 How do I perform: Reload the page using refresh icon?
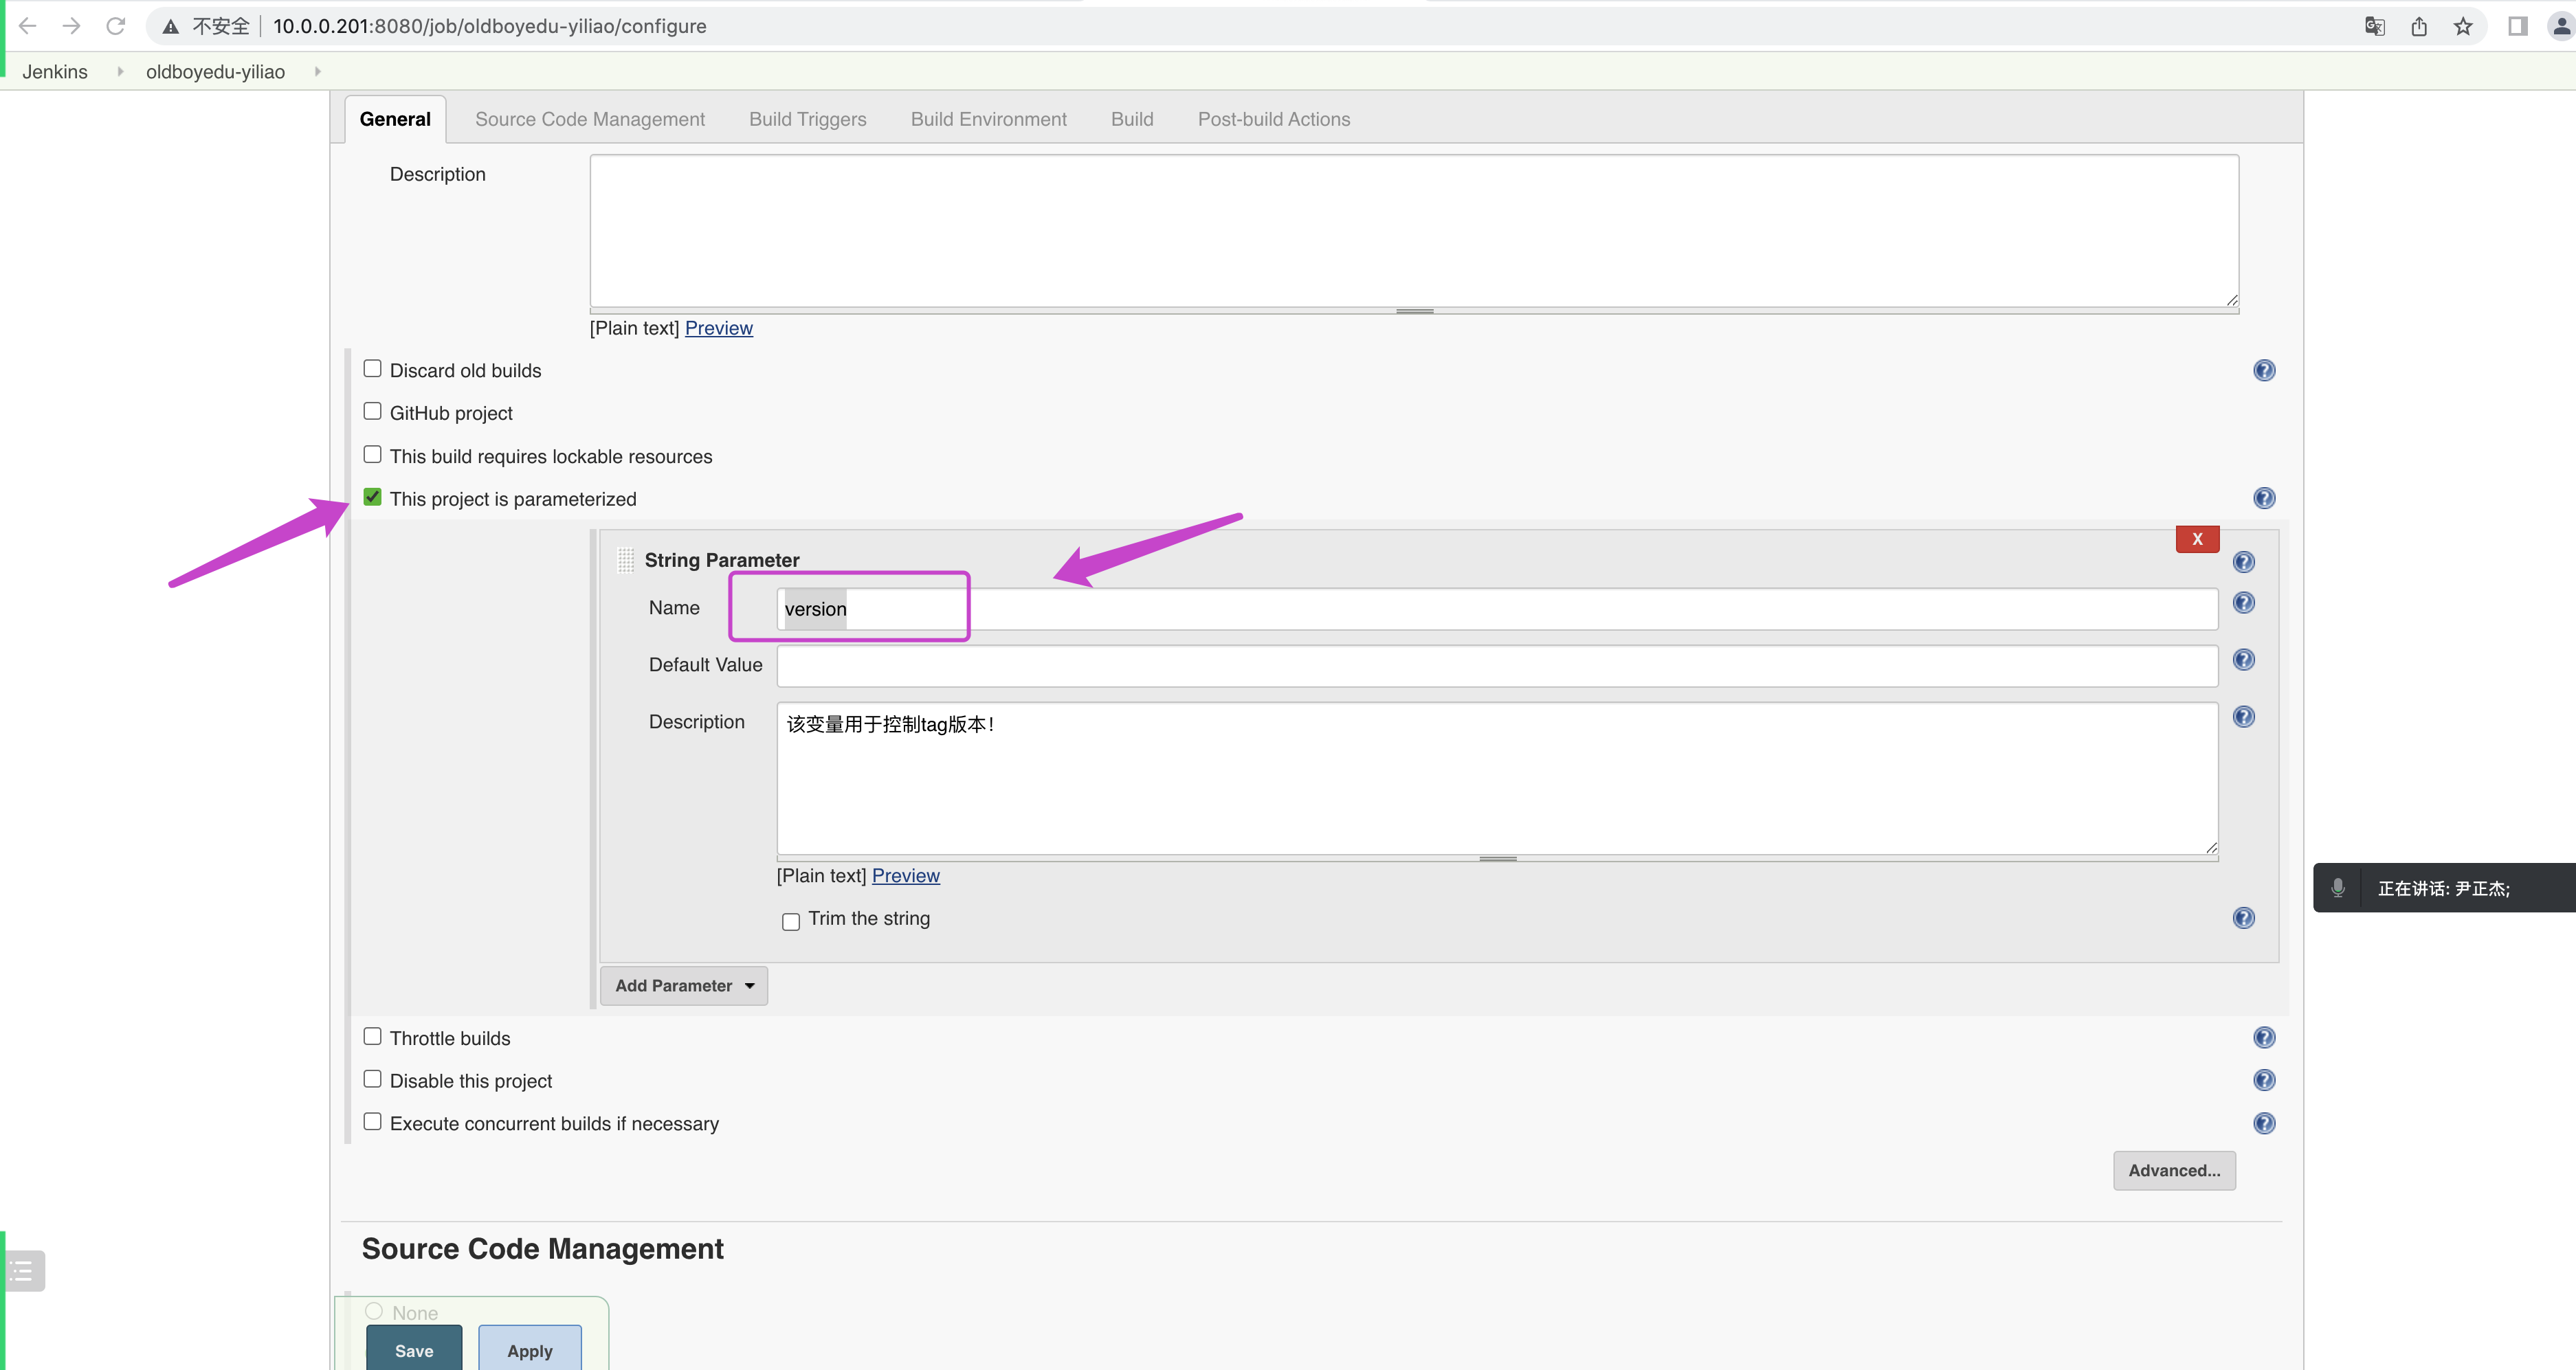(116, 27)
